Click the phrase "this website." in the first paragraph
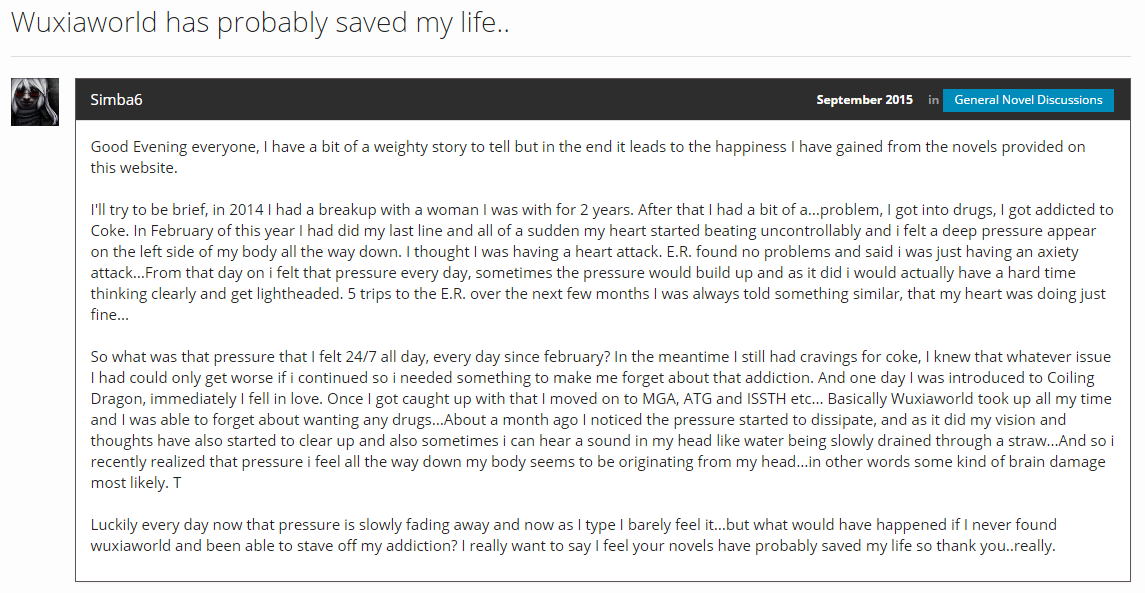 point(134,167)
